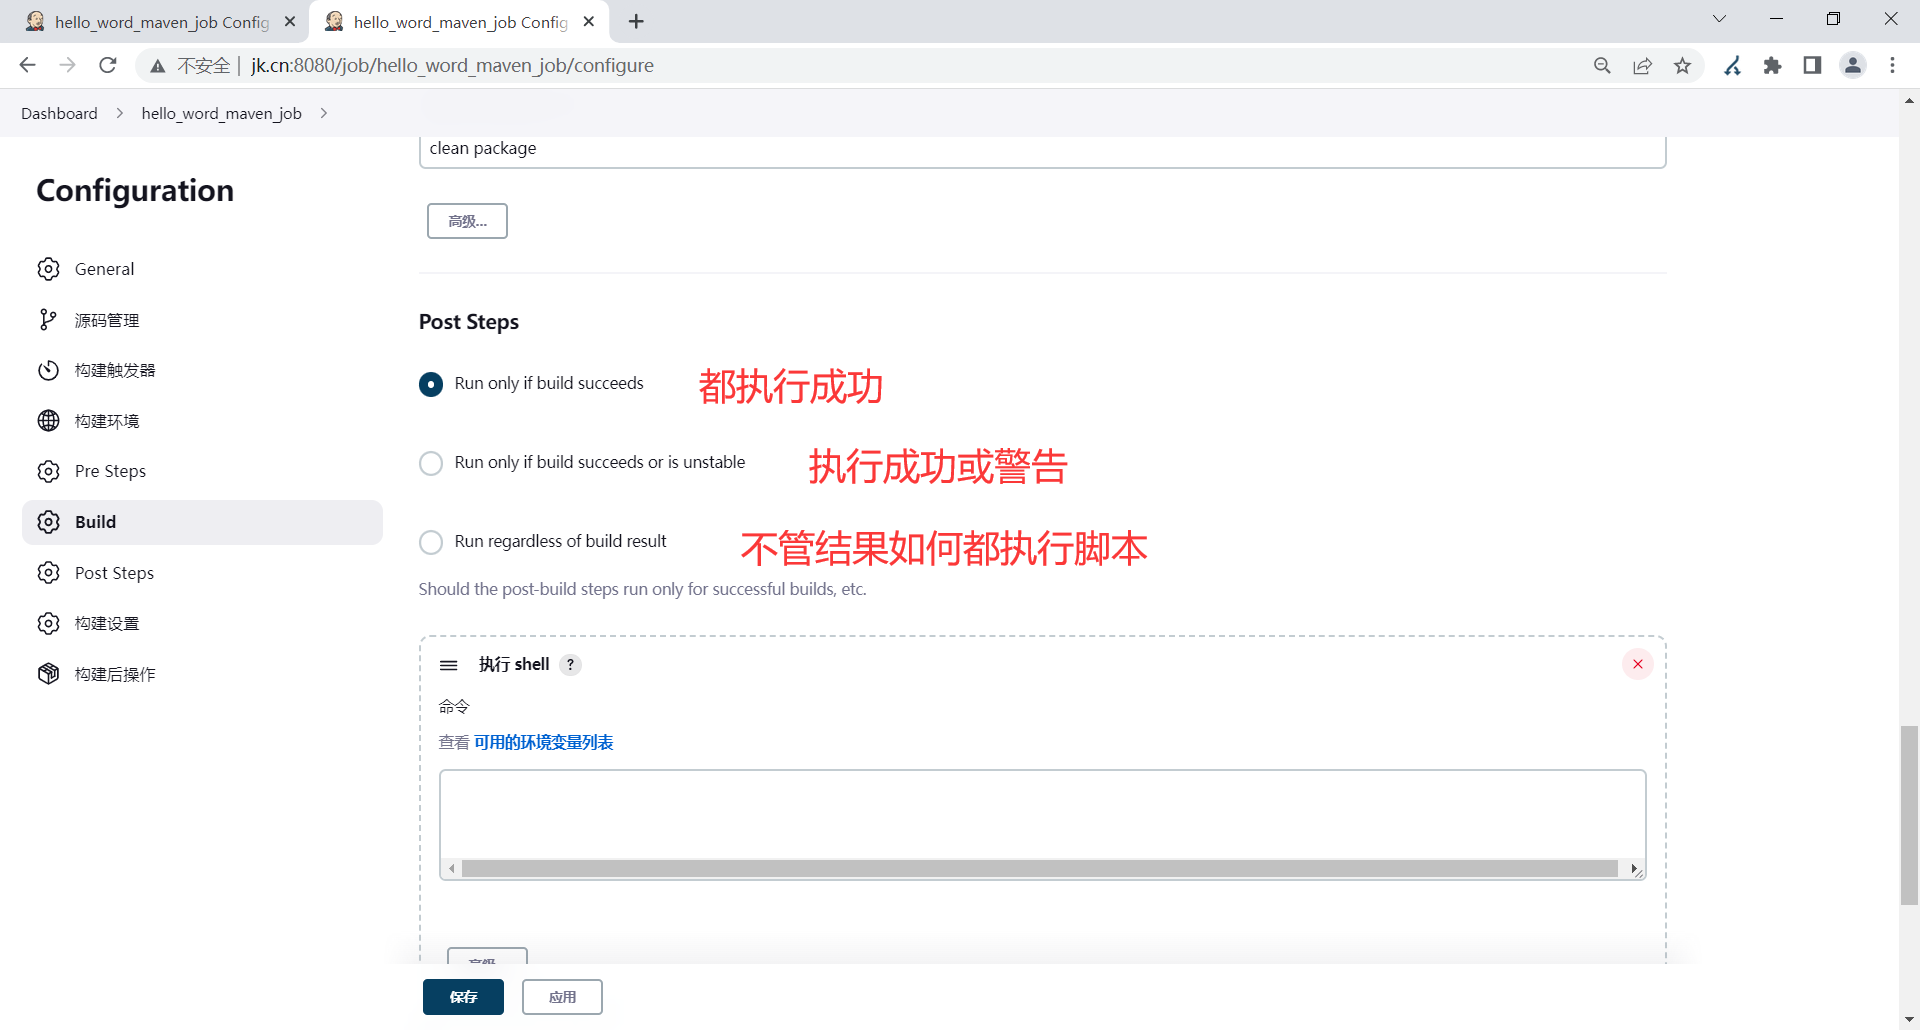Click the drag handle of 执行 shell step
1920x1030 pixels.
pyautogui.click(x=449, y=665)
